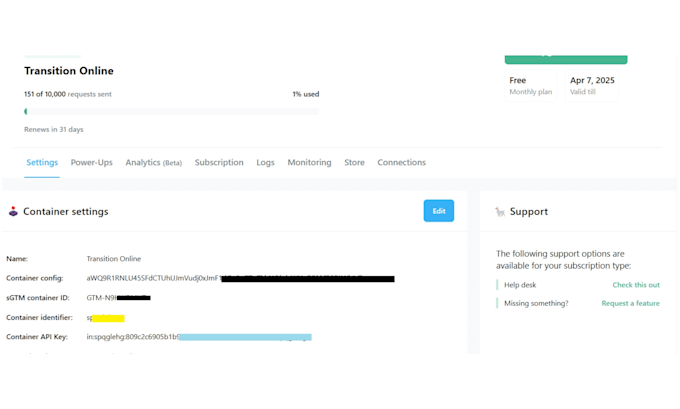
Task: Select the Container API Key value
Action: pyautogui.click(x=199, y=337)
